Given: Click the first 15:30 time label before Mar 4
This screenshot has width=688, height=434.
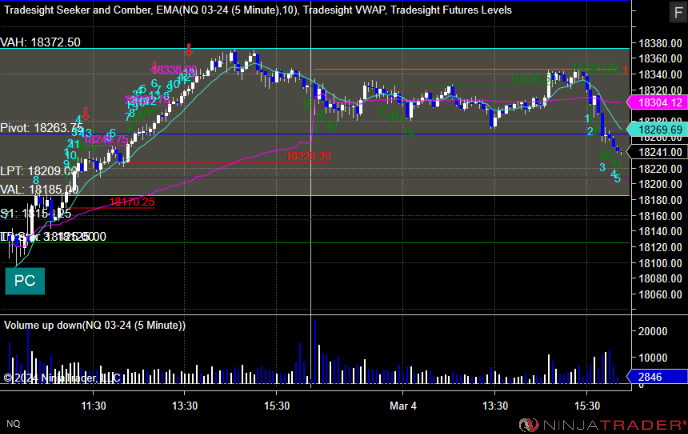Looking at the screenshot, I should pos(277,406).
